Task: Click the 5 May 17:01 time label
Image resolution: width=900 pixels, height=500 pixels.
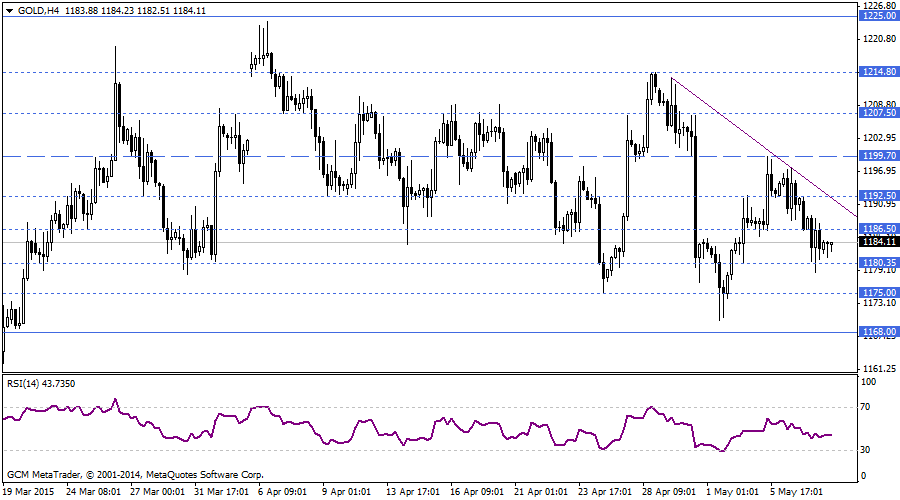Action: (797, 492)
